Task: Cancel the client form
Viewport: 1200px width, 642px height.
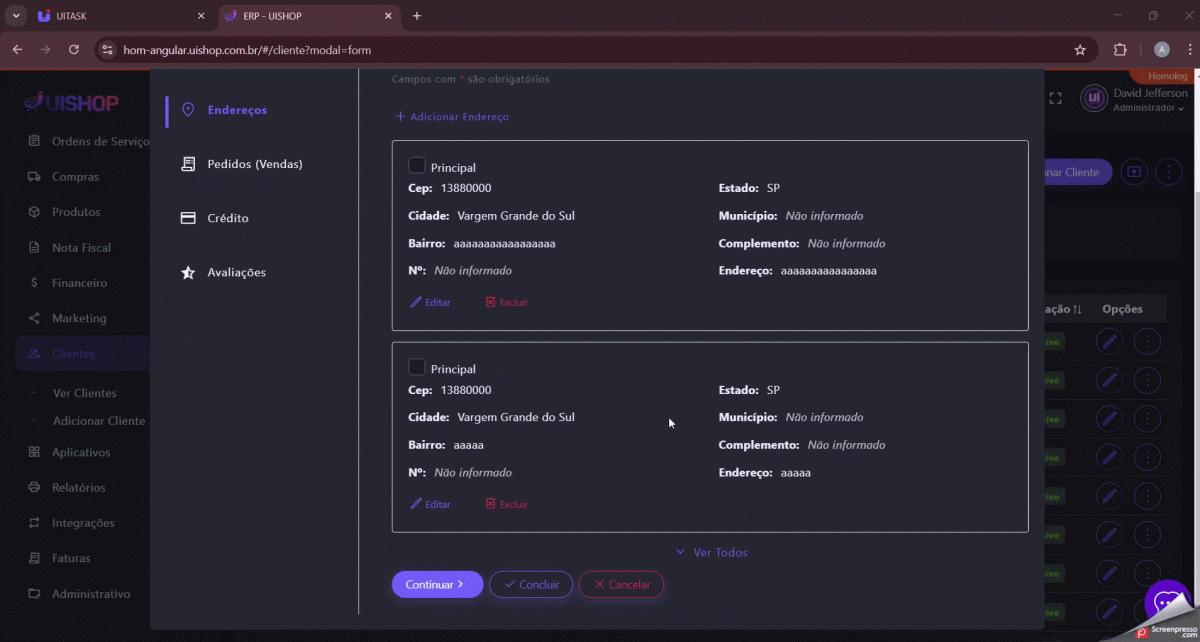Action: coord(621,584)
